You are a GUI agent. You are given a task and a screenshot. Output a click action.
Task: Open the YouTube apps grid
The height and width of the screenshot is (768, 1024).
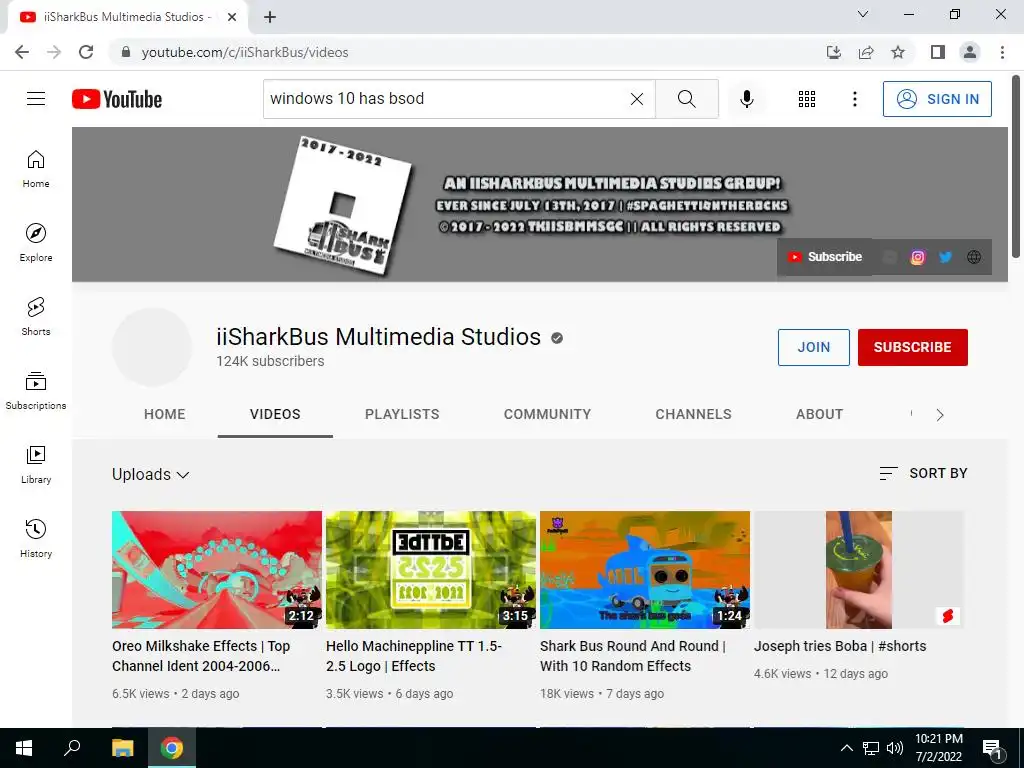coord(807,99)
